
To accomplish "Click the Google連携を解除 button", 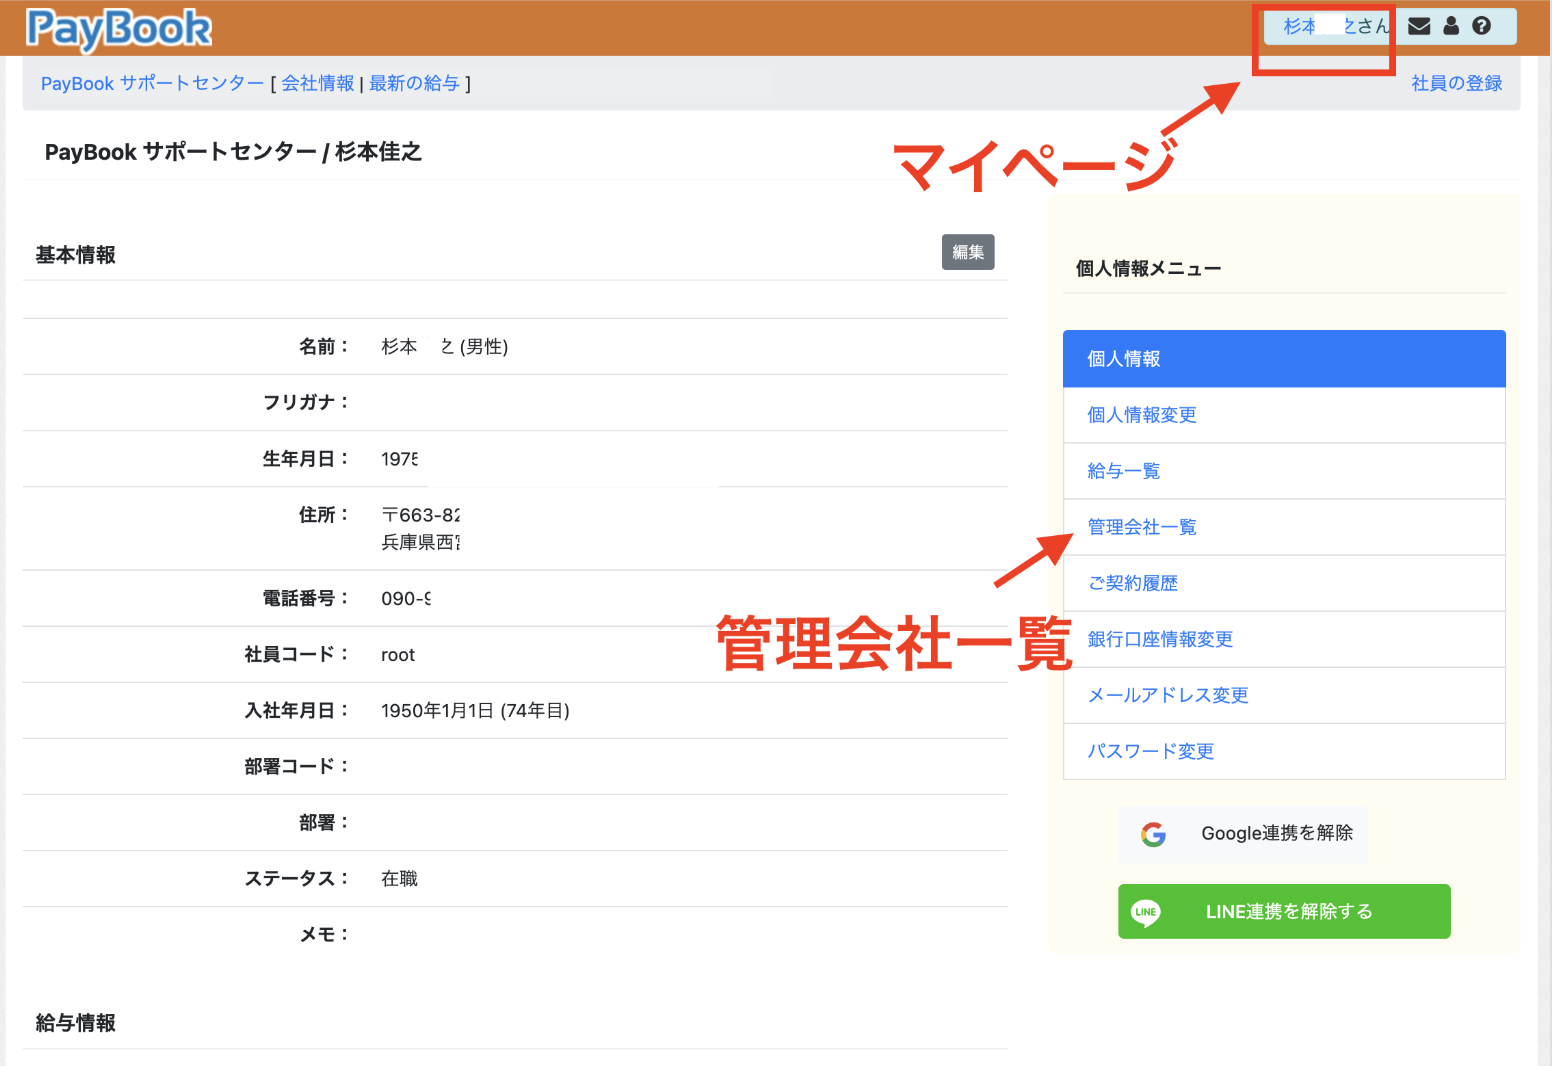I will point(1243,834).
